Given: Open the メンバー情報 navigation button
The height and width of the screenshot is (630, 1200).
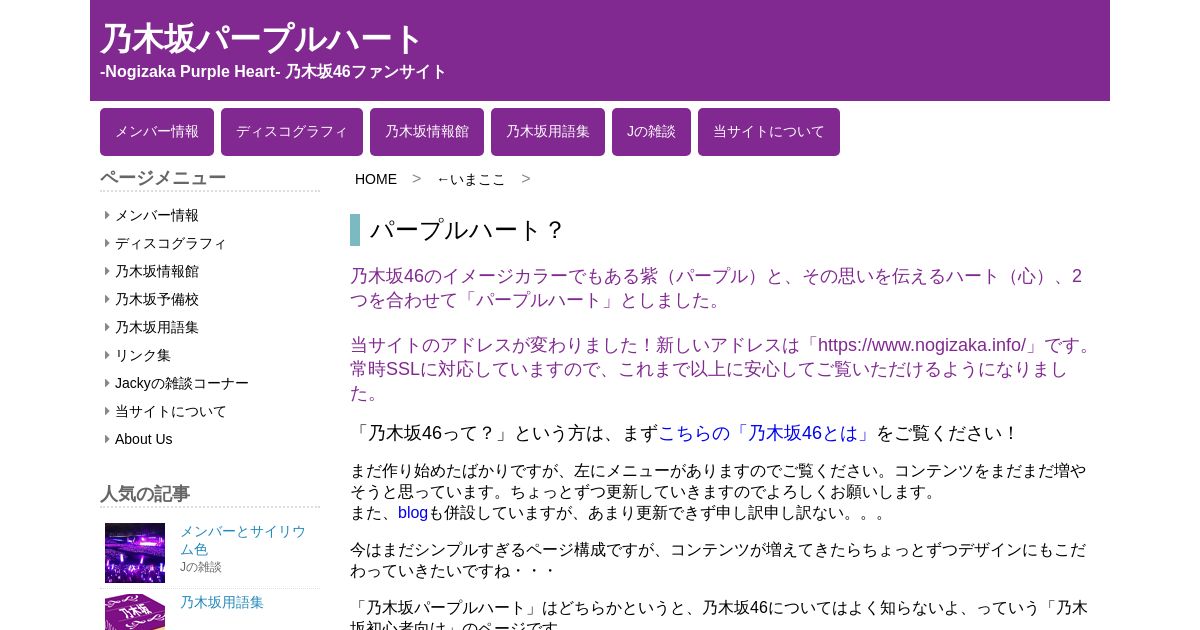Looking at the screenshot, I should 157,132.
